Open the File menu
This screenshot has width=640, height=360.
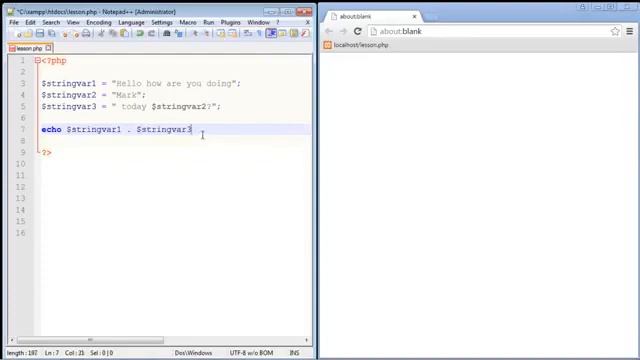[14, 22]
